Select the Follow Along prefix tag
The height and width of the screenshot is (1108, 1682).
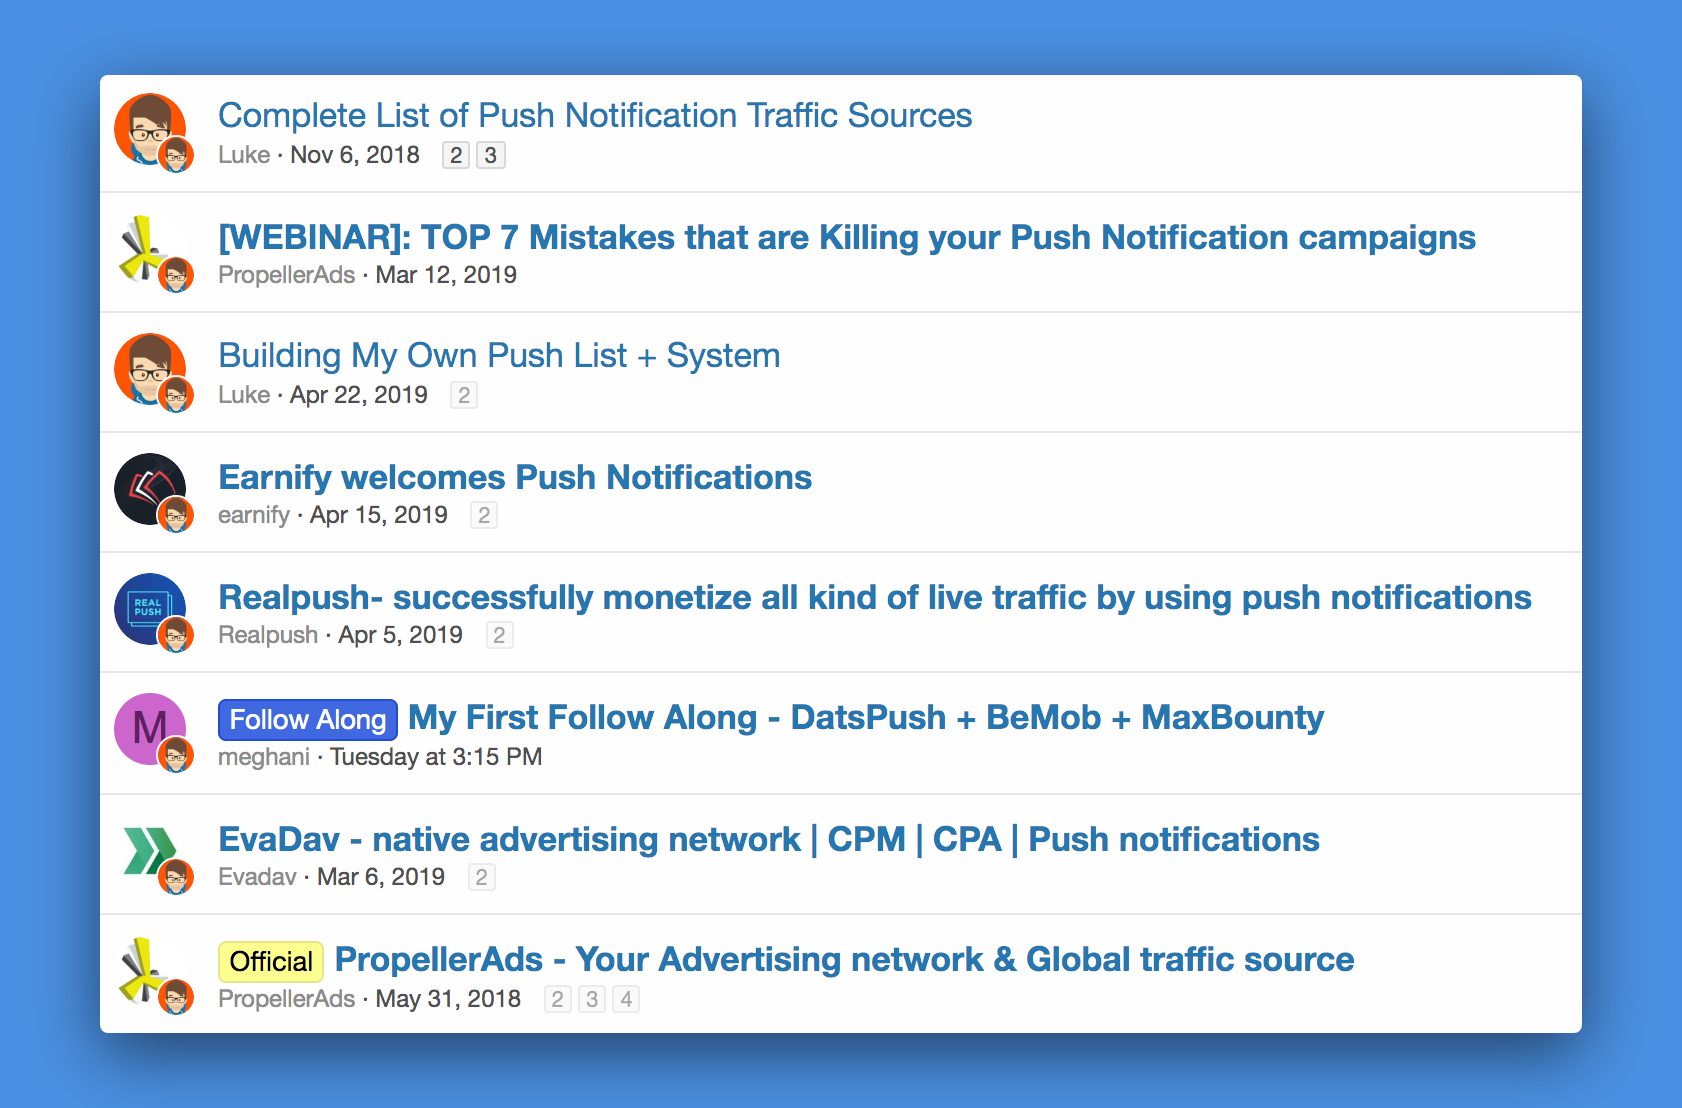pyautogui.click(x=308, y=719)
